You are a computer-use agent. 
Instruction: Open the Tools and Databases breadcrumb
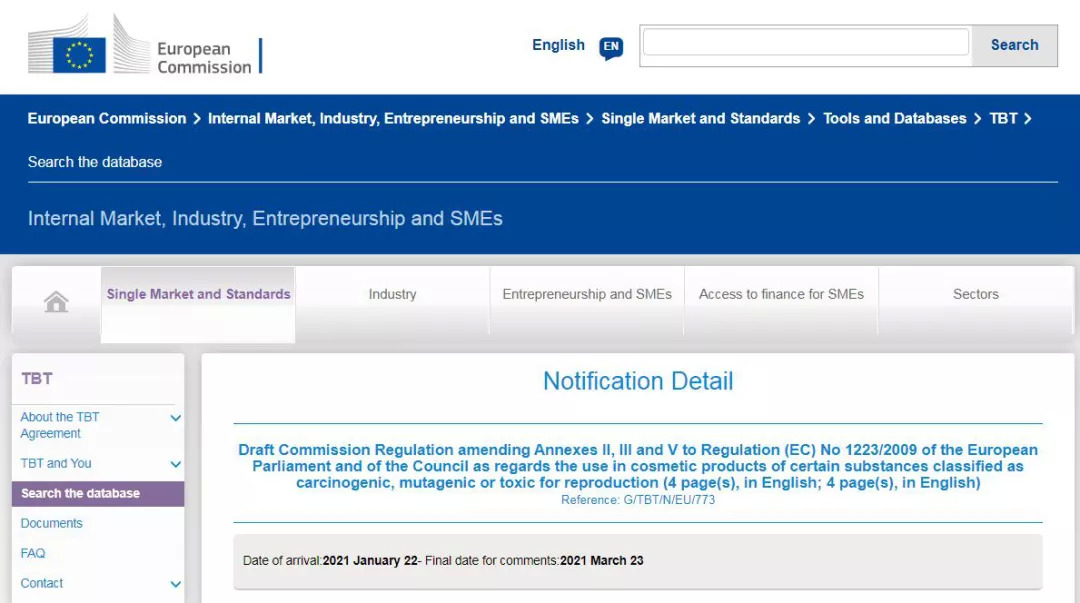894,119
